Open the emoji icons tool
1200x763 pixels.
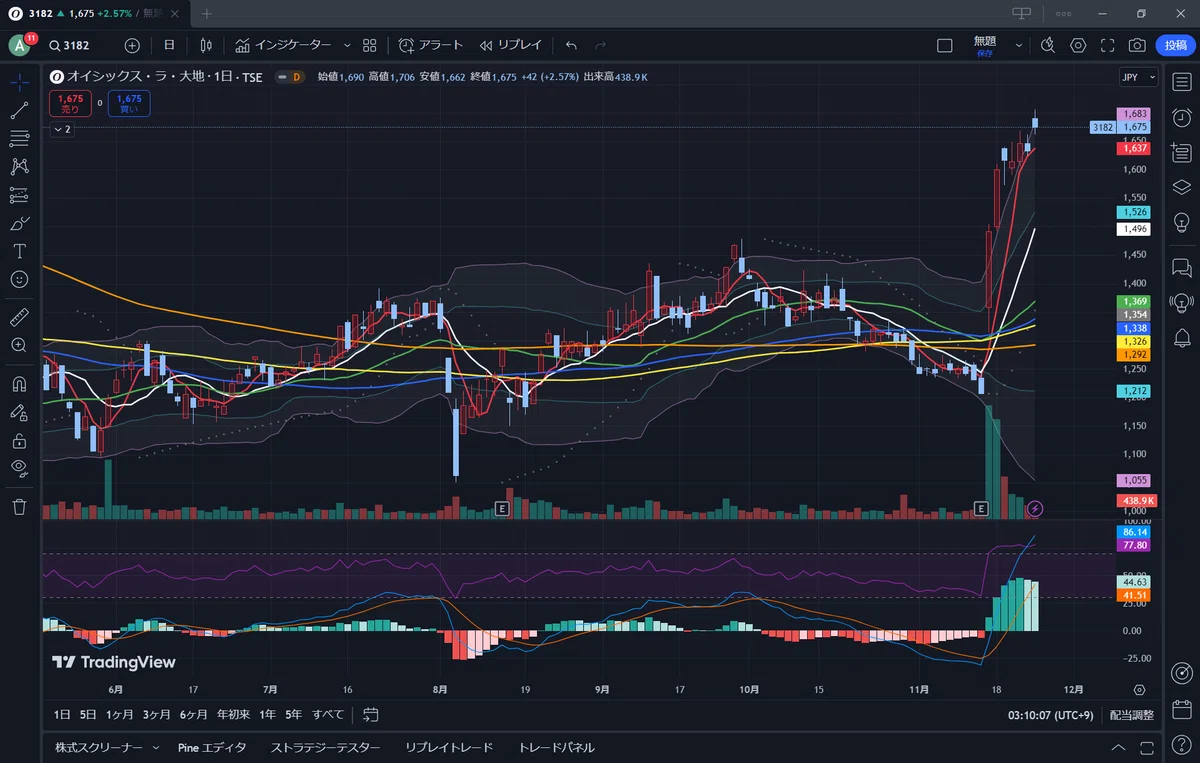[19, 279]
